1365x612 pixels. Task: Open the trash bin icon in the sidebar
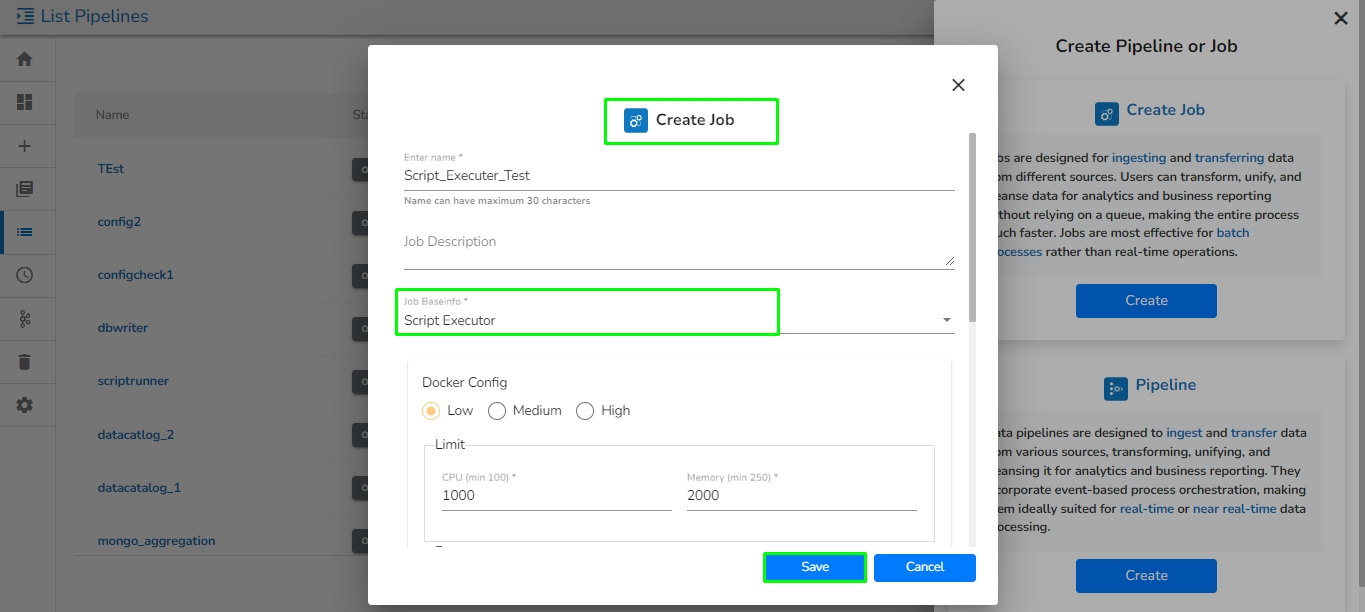coord(25,362)
